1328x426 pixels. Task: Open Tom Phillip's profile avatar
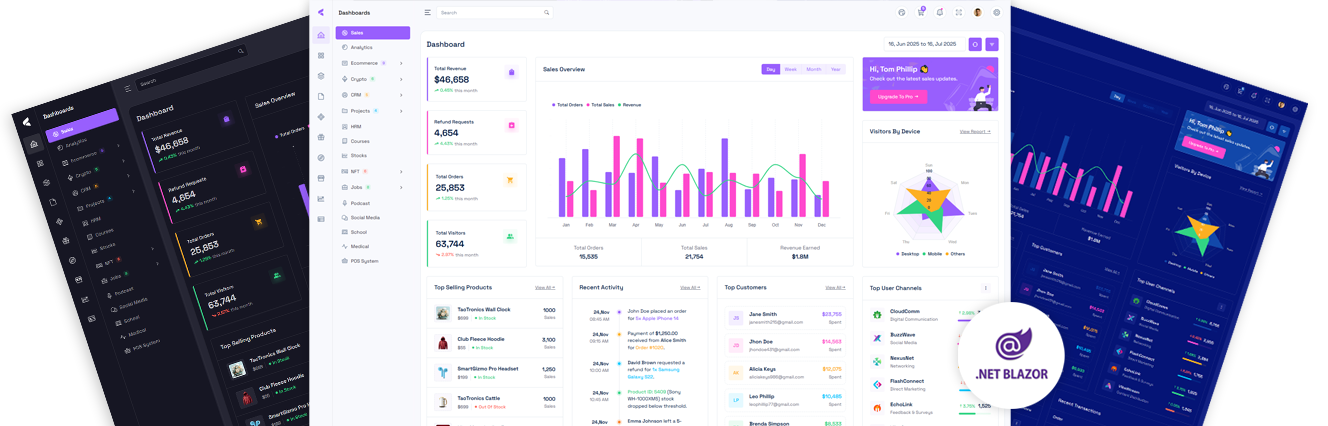point(978,12)
